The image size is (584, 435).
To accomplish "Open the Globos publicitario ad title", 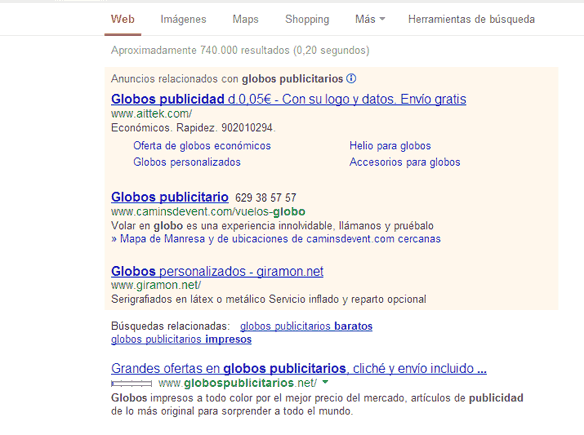I will point(170,197).
